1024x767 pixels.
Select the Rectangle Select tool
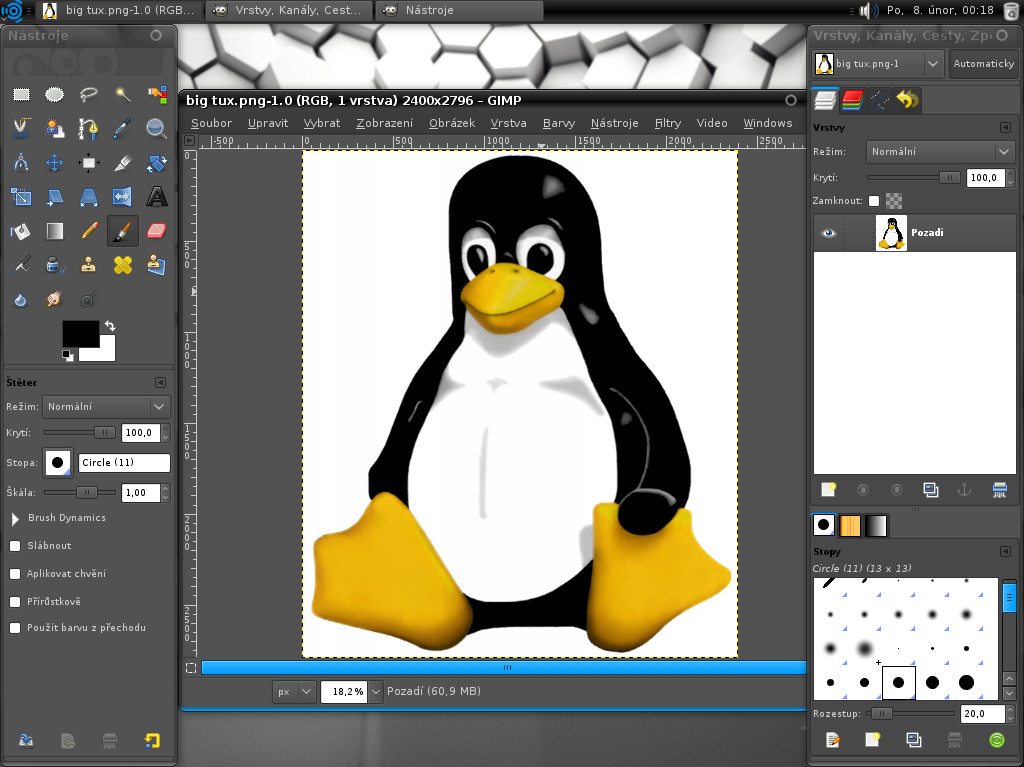click(x=21, y=95)
